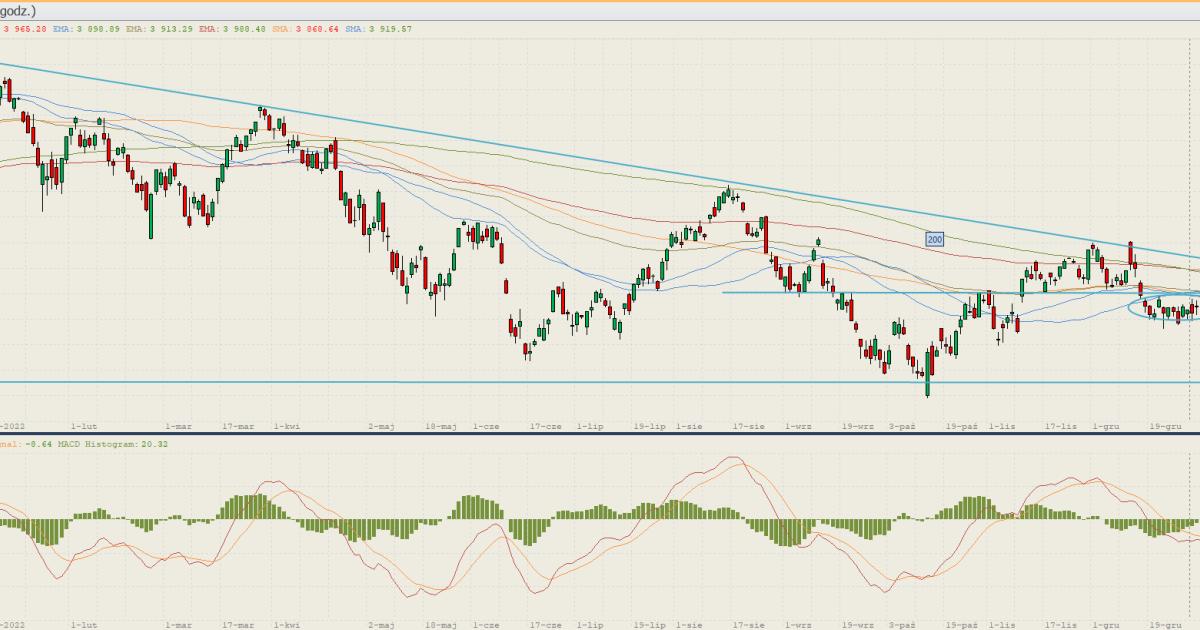The image size is (1200, 630).
Task: Click "2-maj" on the price chart time axis
Action: tap(381, 425)
